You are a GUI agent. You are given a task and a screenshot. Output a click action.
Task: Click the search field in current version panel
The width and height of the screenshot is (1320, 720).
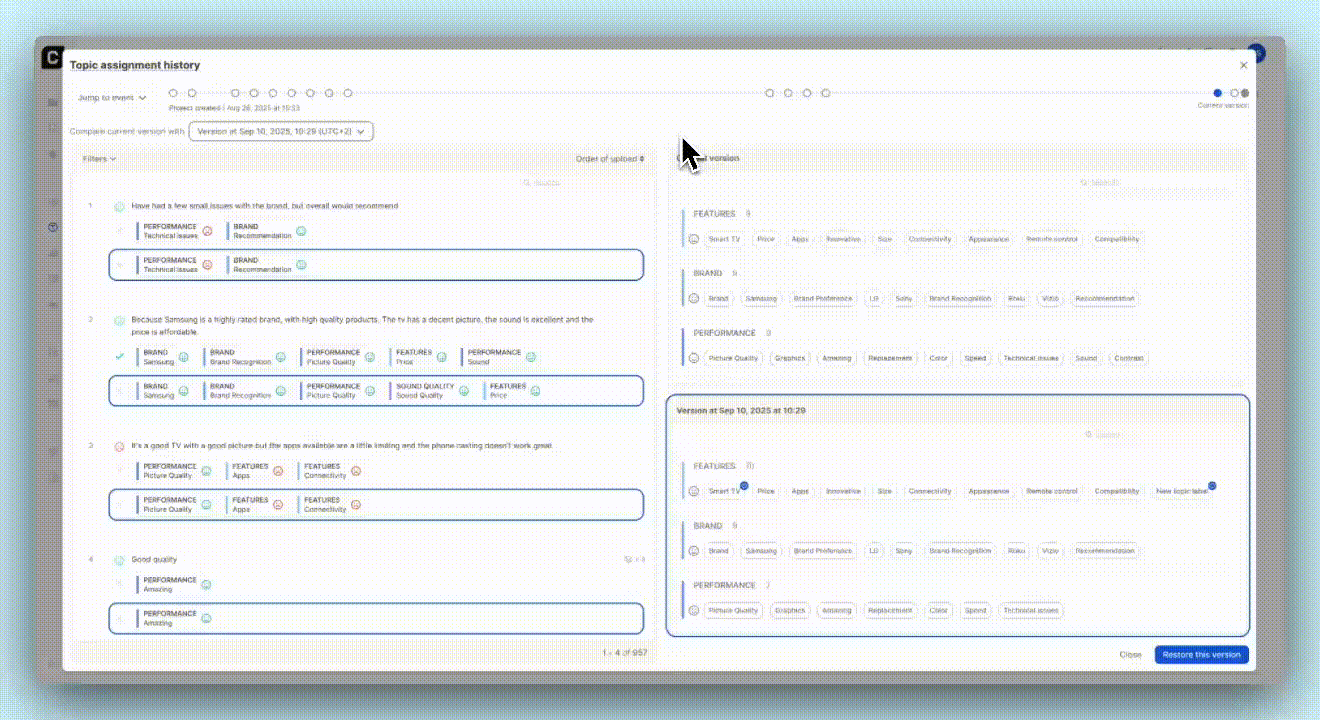[x=1102, y=183]
